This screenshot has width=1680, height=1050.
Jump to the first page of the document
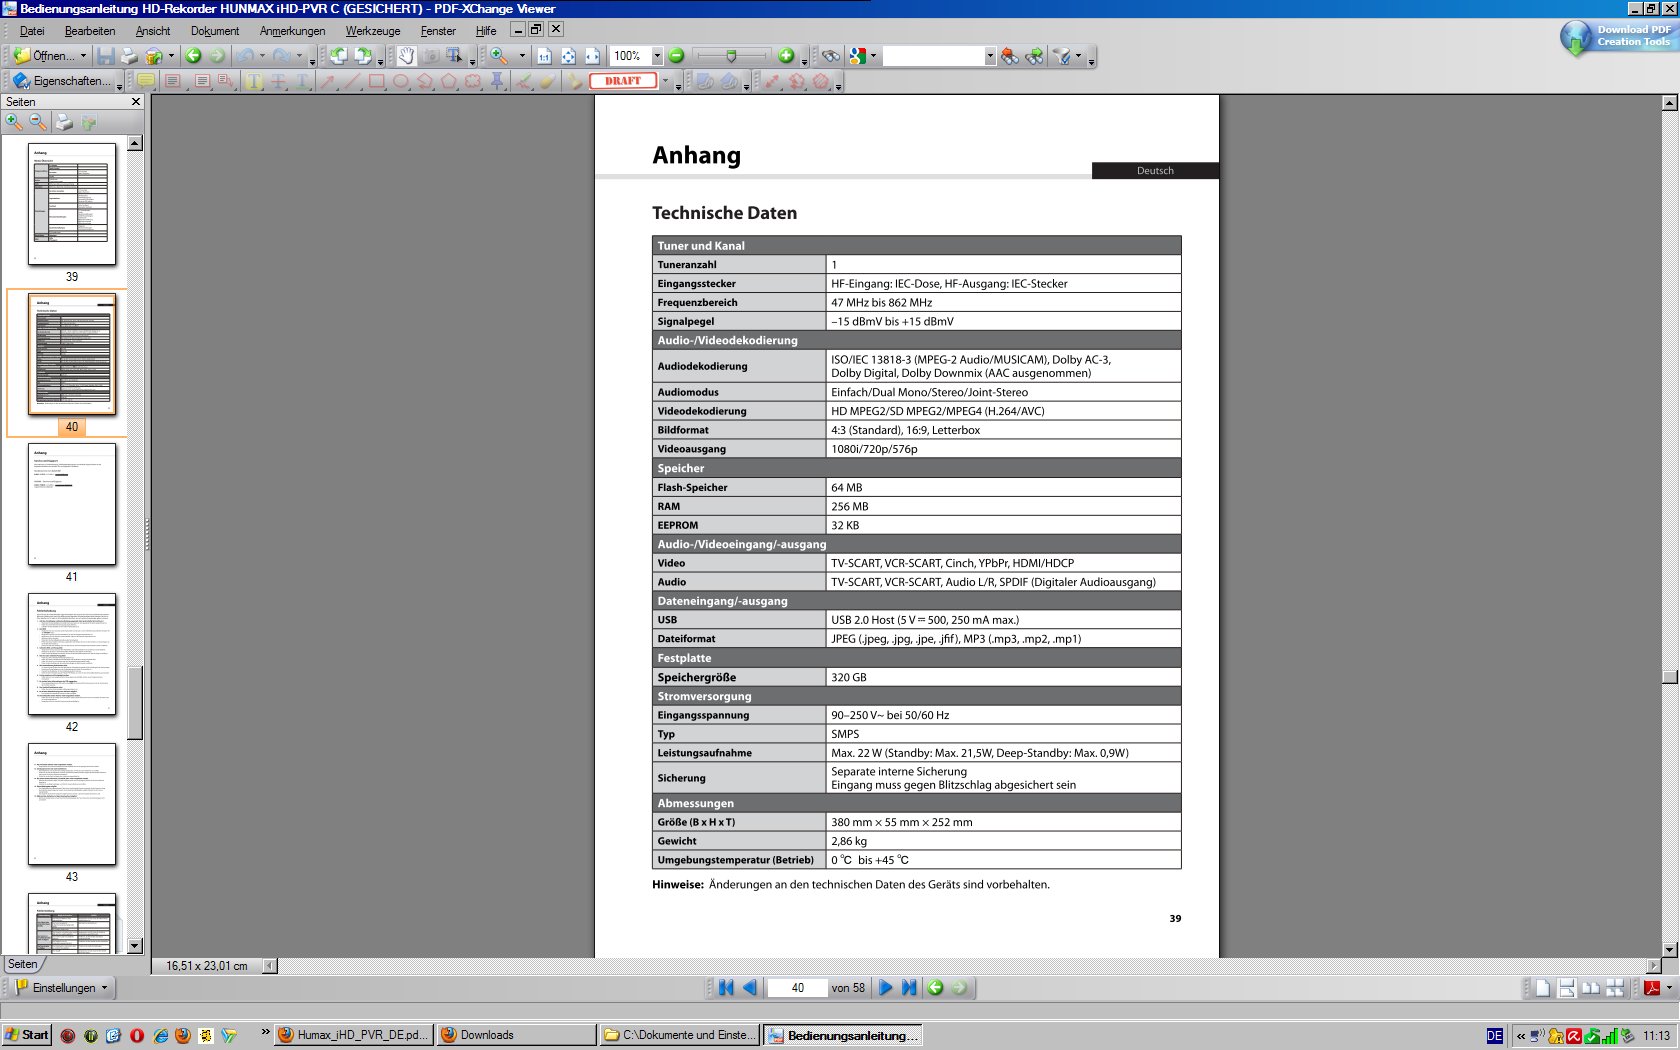(x=726, y=988)
